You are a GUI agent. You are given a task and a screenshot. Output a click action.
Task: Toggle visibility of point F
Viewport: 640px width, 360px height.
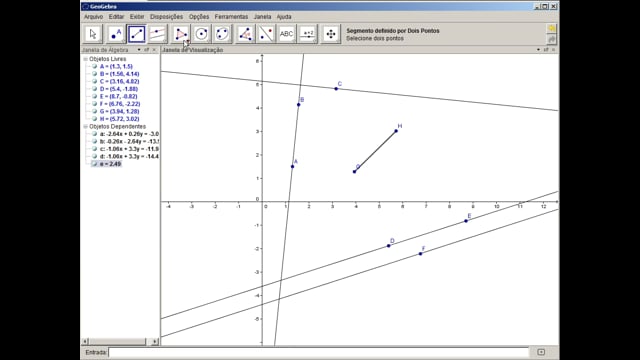[x=94, y=104]
